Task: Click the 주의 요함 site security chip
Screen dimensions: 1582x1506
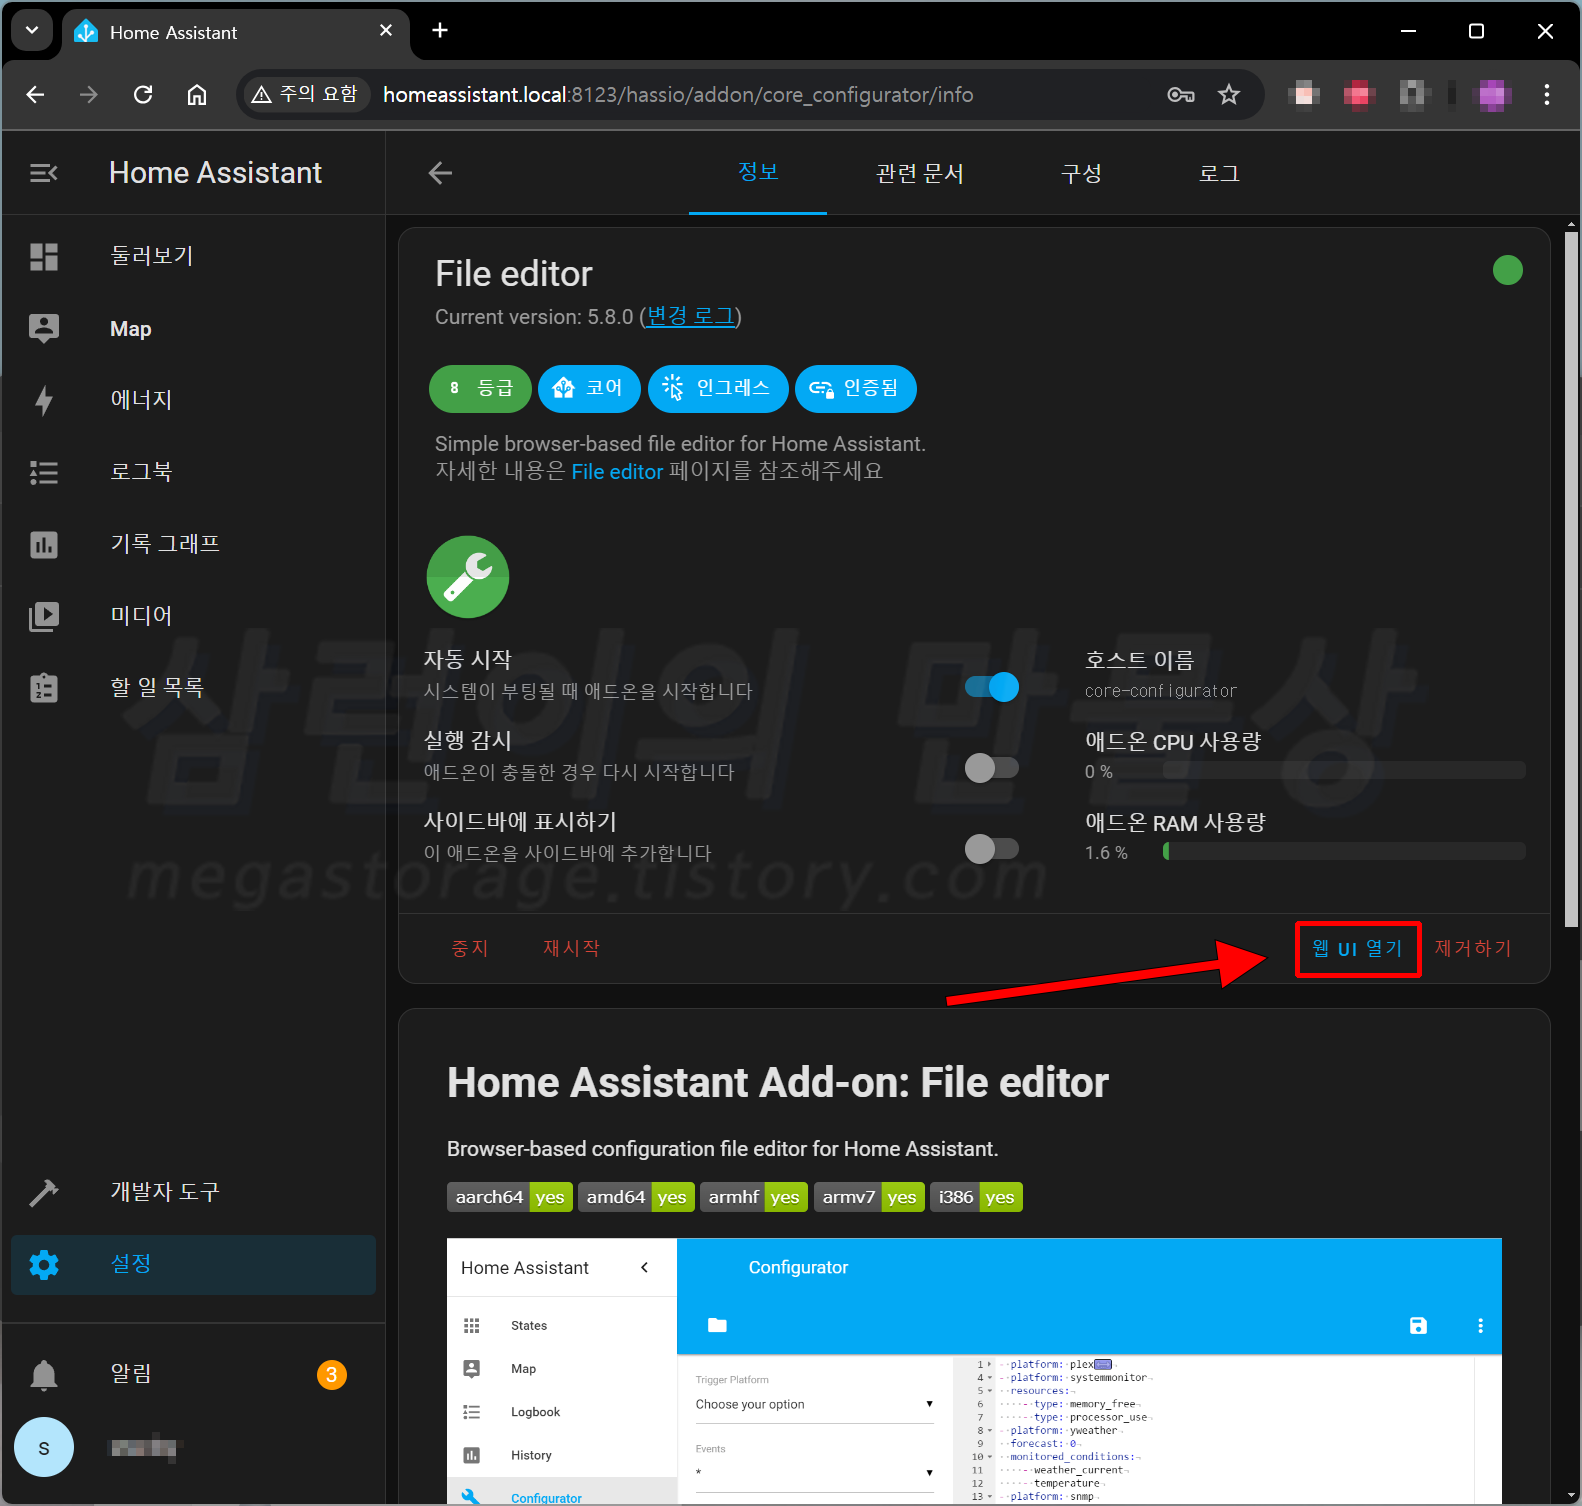Action: (305, 95)
